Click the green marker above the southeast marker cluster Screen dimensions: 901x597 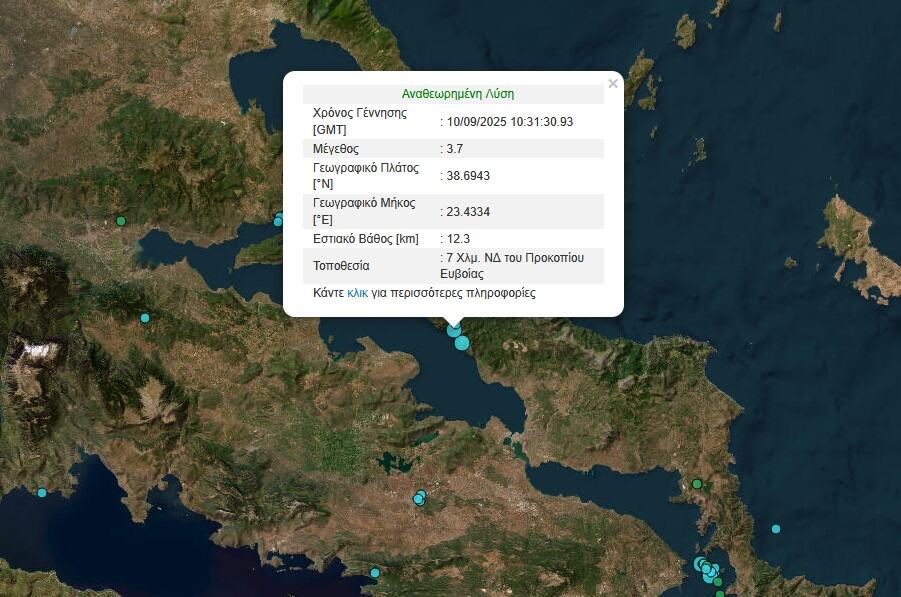[x=697, y=484]
